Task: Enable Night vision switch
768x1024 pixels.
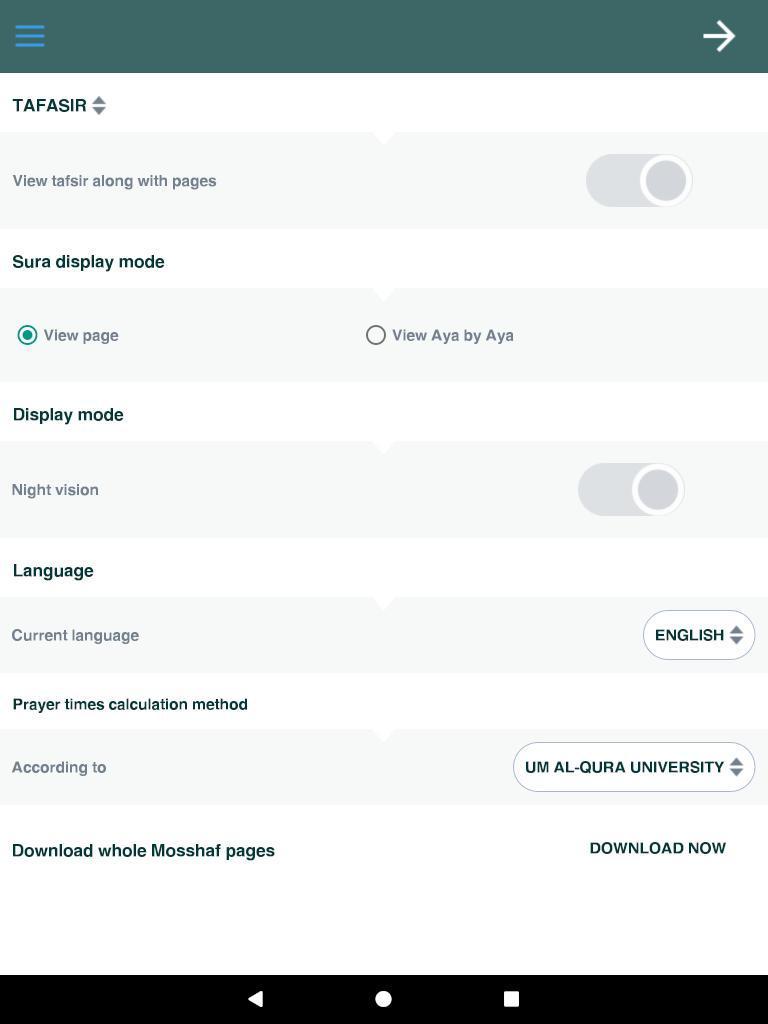Action: pyautogui.click(x=631, y=490)
